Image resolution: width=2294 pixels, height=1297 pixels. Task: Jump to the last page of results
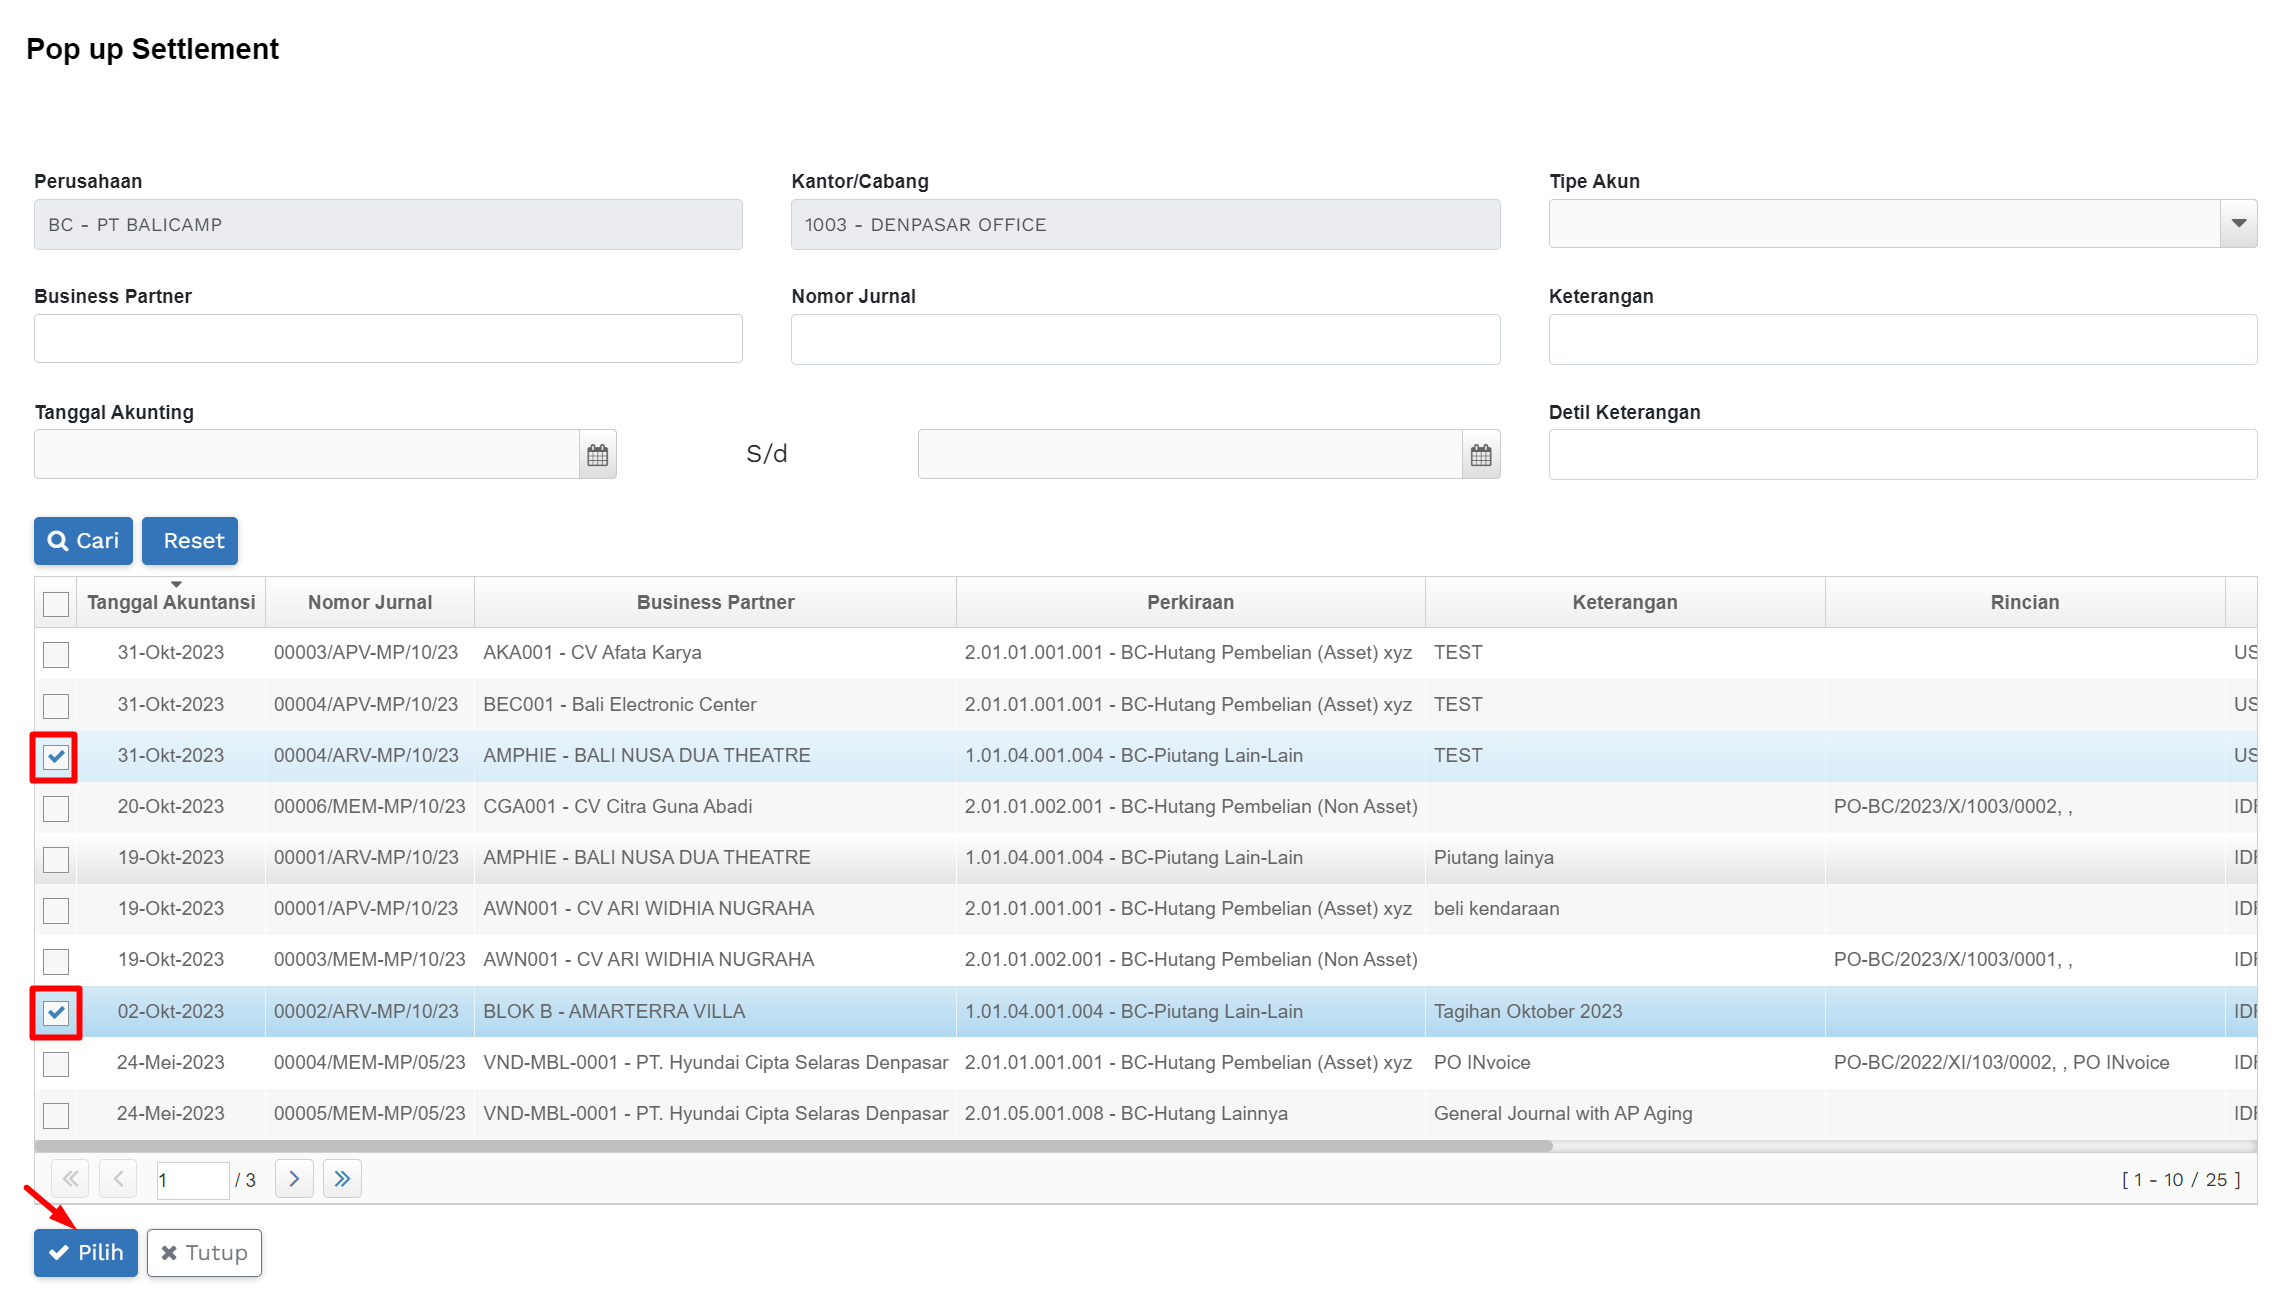[x=342, y=1179]
